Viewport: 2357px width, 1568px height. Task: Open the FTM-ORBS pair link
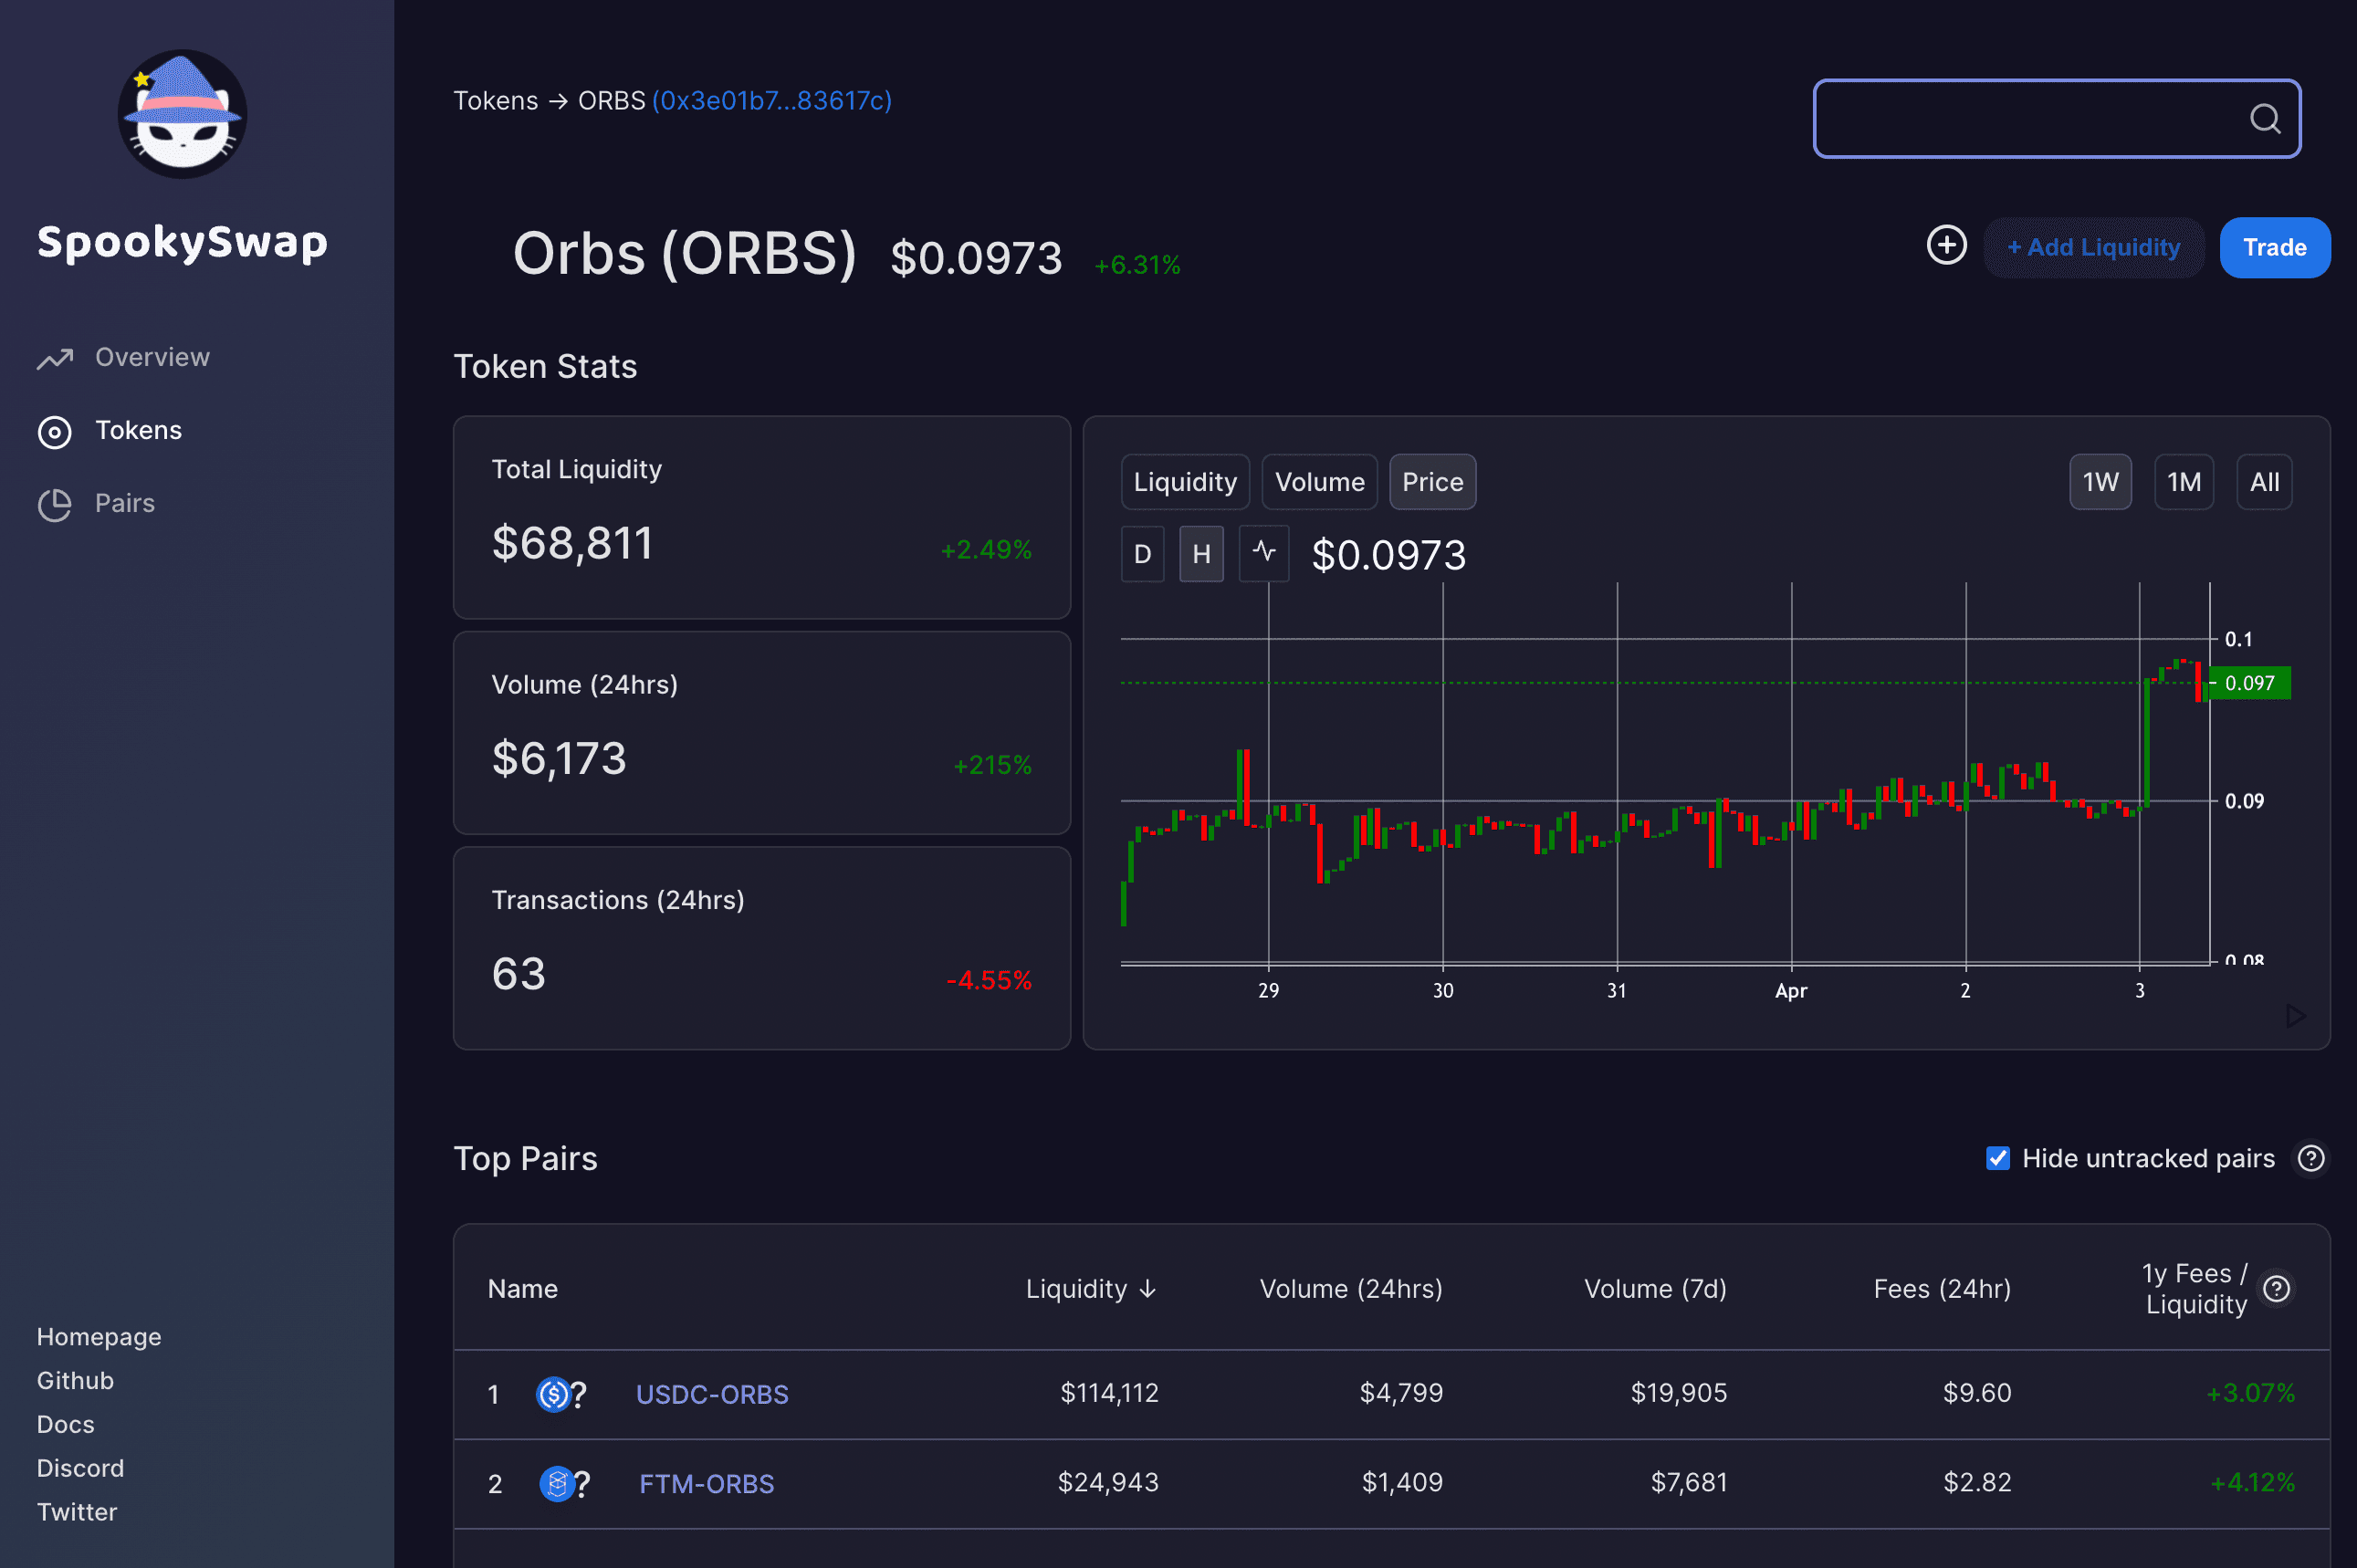coord(706,1483)
